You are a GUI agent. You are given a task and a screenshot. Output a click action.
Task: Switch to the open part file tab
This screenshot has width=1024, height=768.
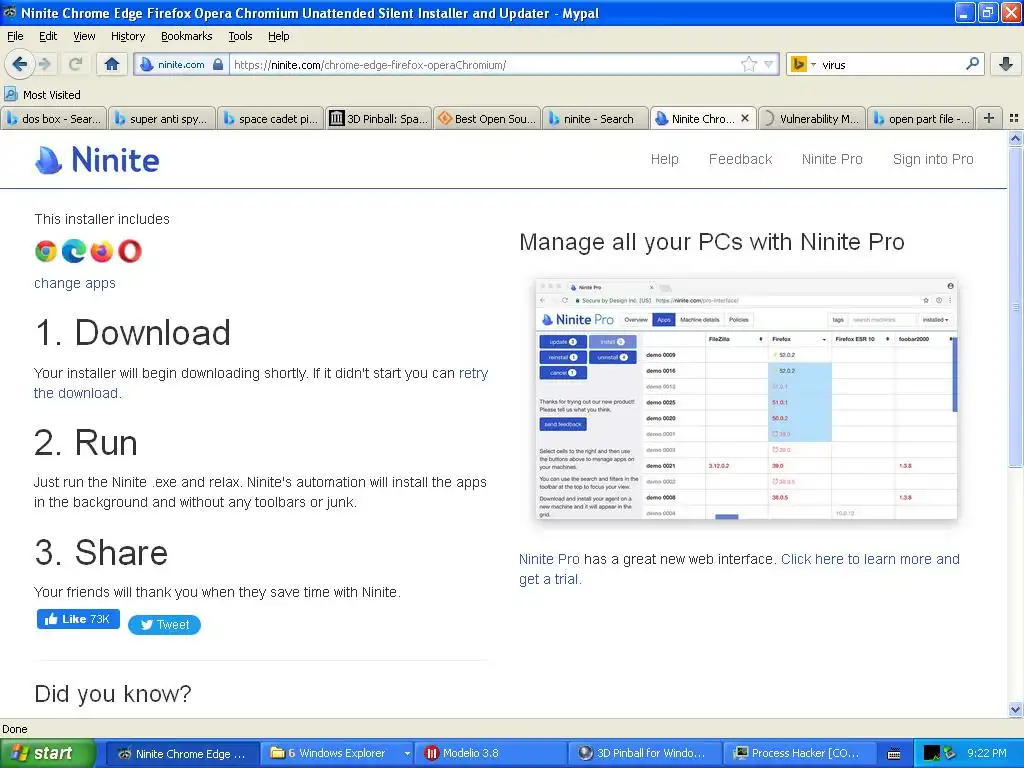(920, 118)
